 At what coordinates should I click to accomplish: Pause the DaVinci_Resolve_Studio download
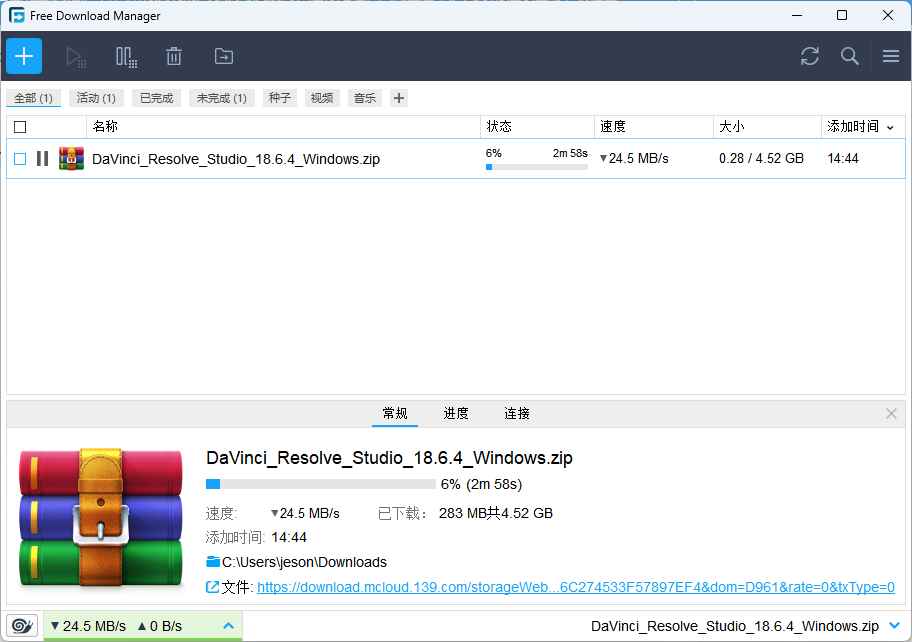tap(40, 158)
